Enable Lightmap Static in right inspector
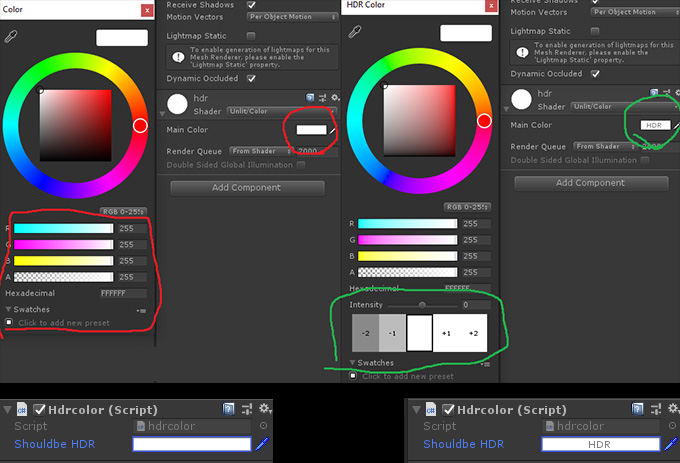The width and height of the screenshot is (680, 463). coord(595,31)
